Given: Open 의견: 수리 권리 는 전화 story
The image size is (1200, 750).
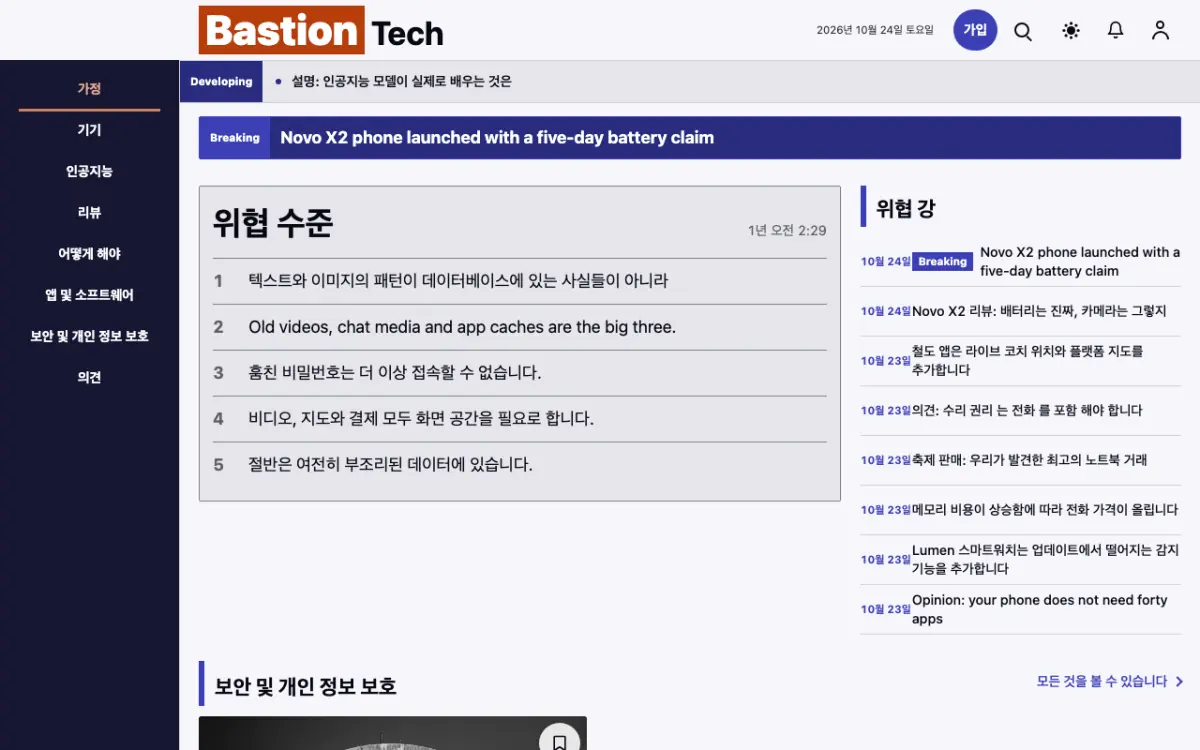Looking at the screenshot, I should coord(1027,410).
